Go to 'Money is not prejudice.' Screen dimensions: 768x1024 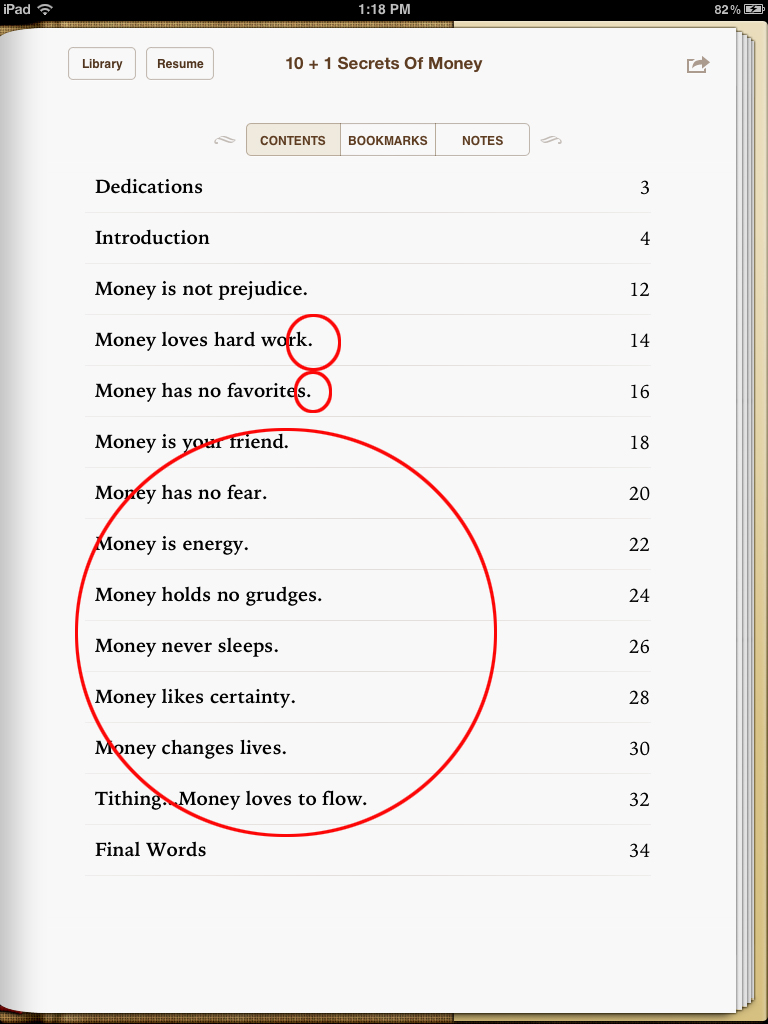(368, 289)
